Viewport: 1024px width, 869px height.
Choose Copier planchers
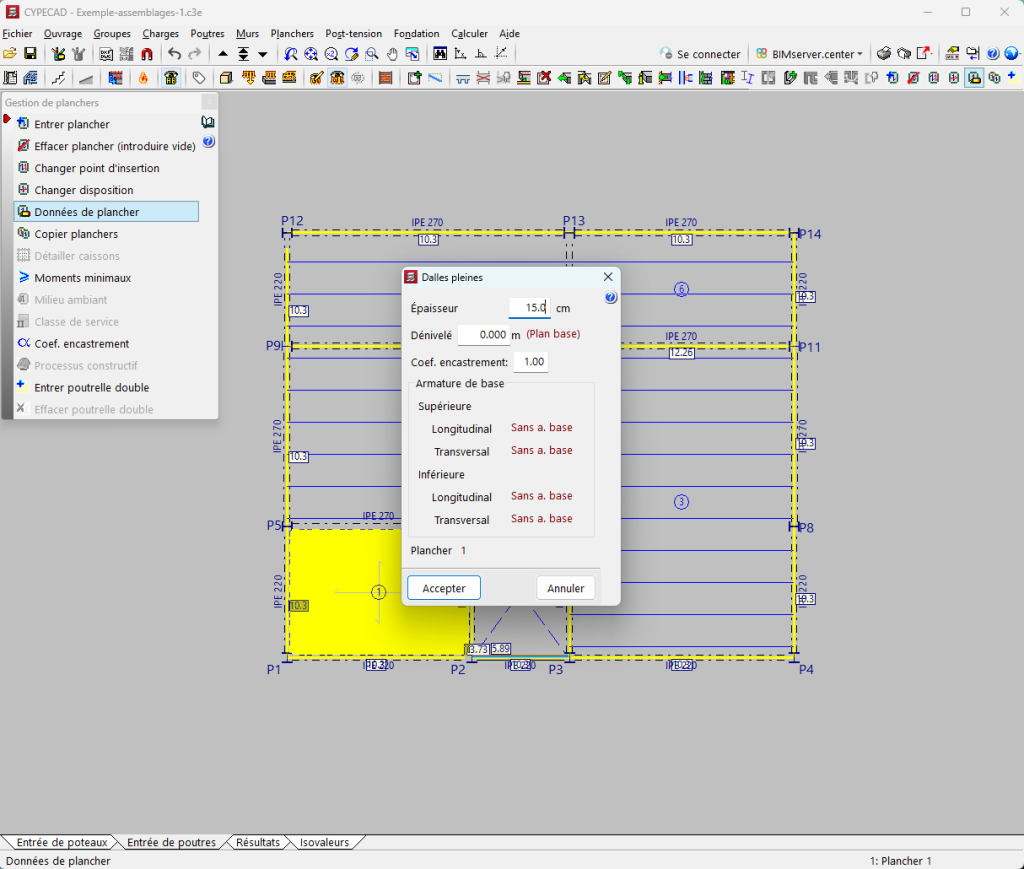click(76, 234)
